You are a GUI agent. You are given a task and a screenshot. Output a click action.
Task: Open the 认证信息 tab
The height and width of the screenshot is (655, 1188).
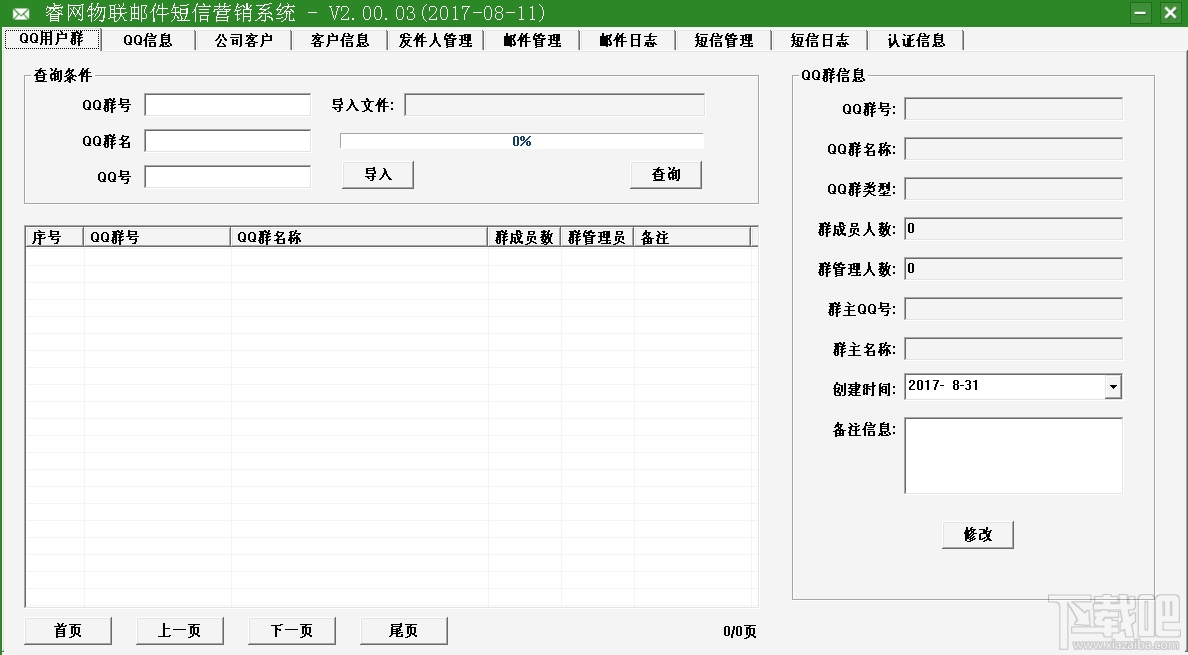[x=916, y=40]
